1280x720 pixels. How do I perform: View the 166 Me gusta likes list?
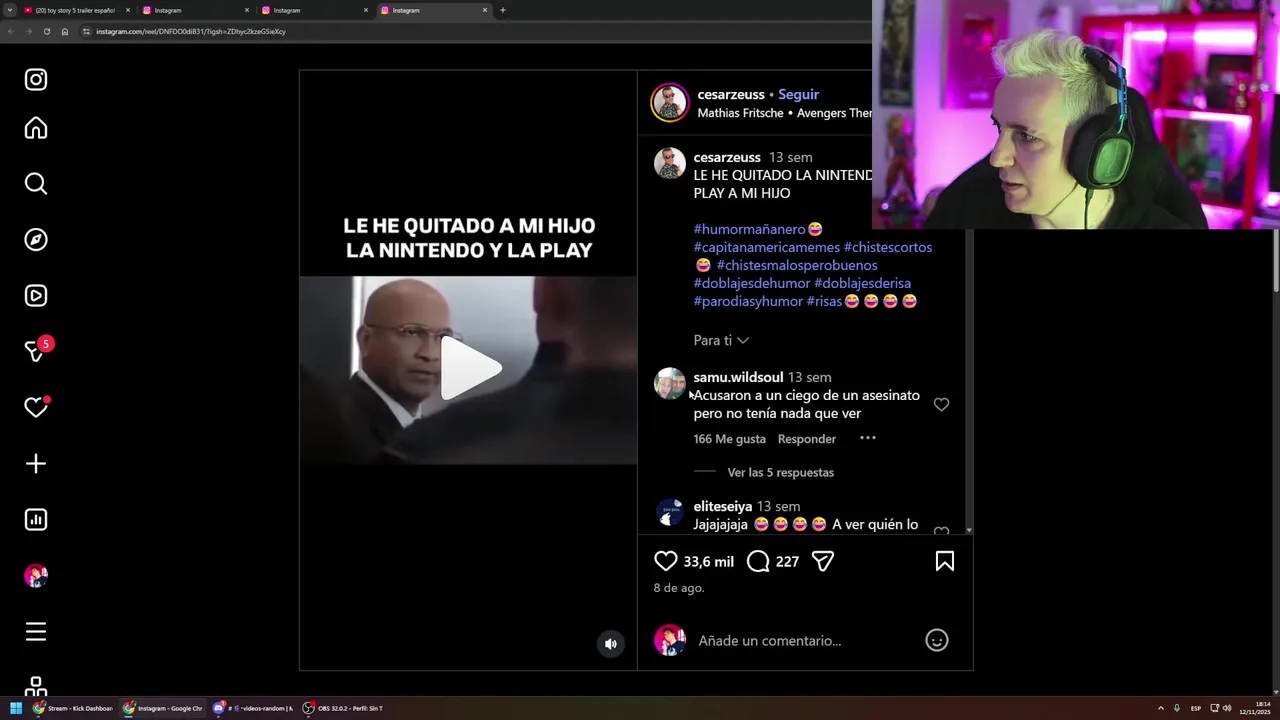click(729, 439)
